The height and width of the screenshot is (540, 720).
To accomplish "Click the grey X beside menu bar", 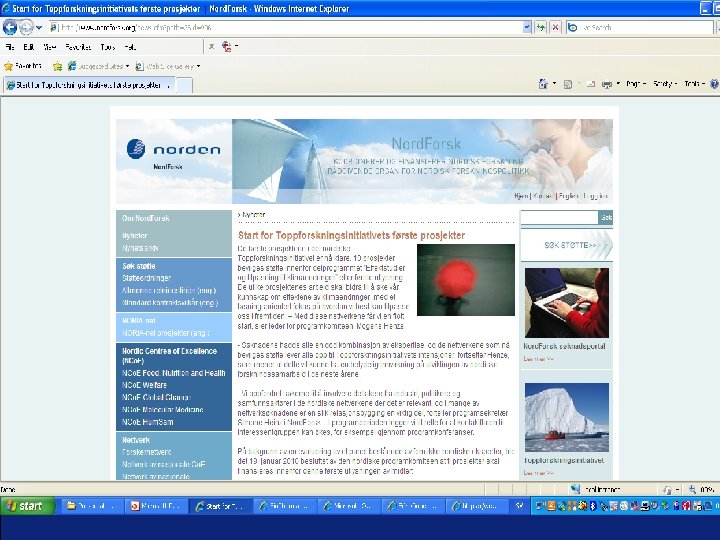I will (212, 46).
